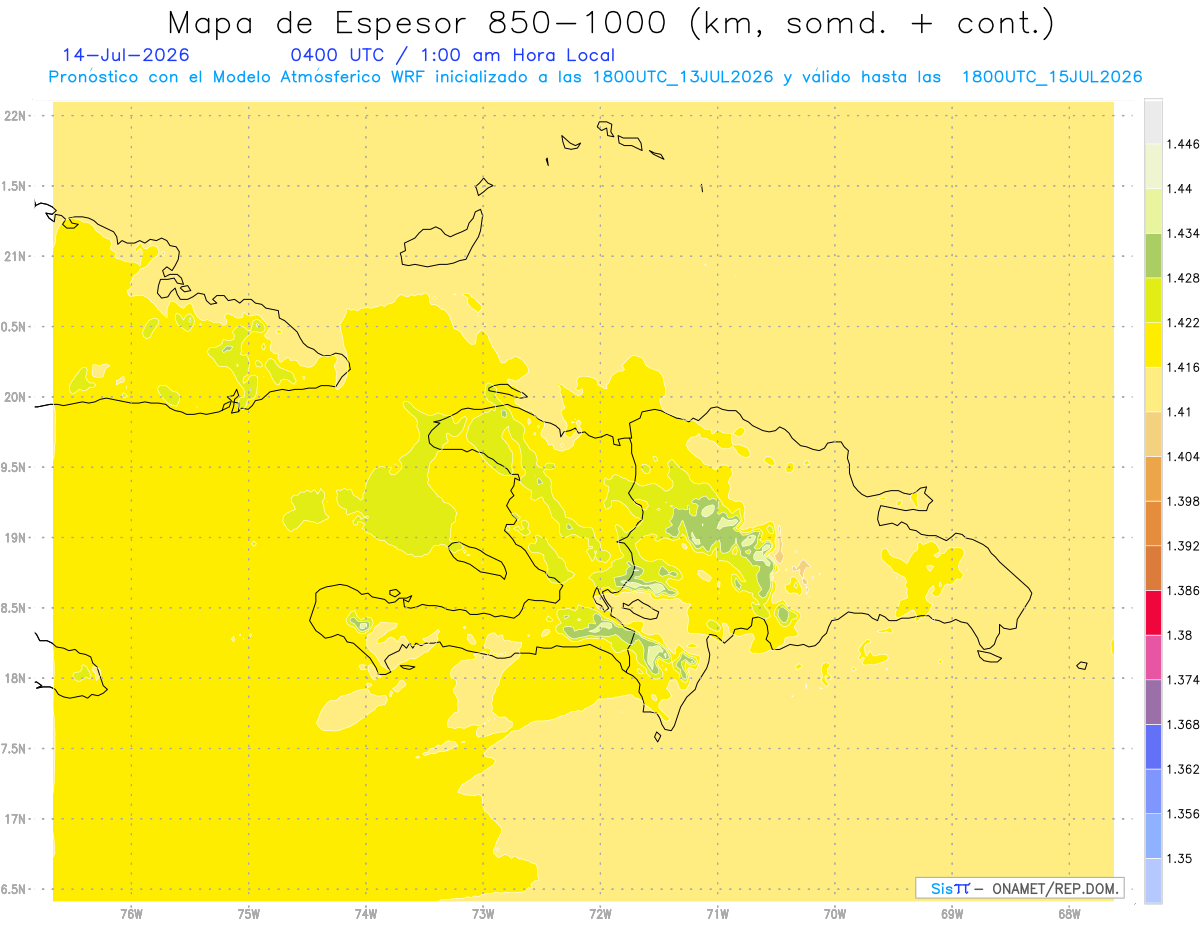The width and height of the screenshot is (1200, 927).
Task: Click the '18N' latitude axis label
Action: point(14,678)
